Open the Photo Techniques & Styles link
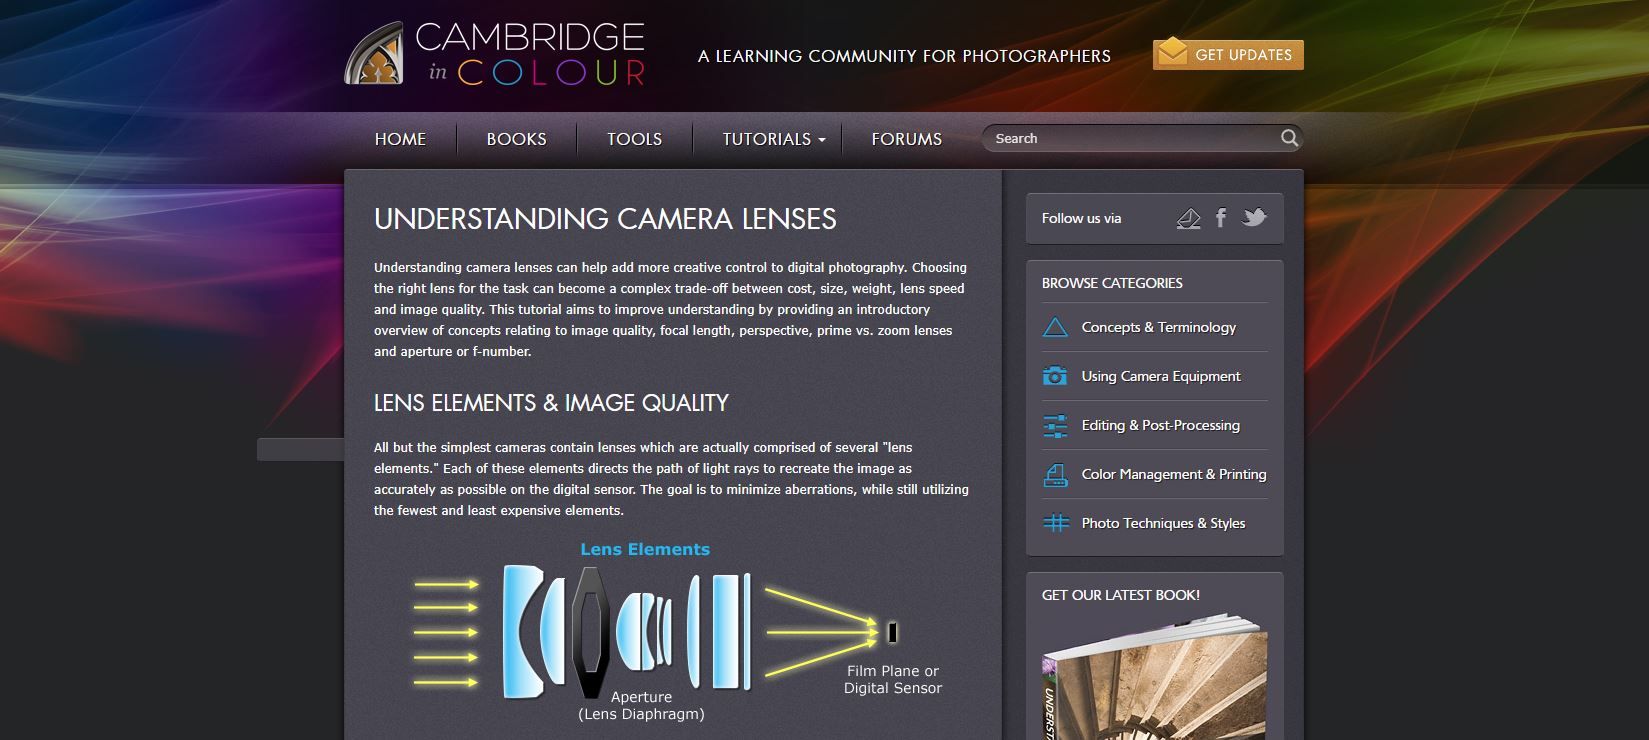 1163,523
